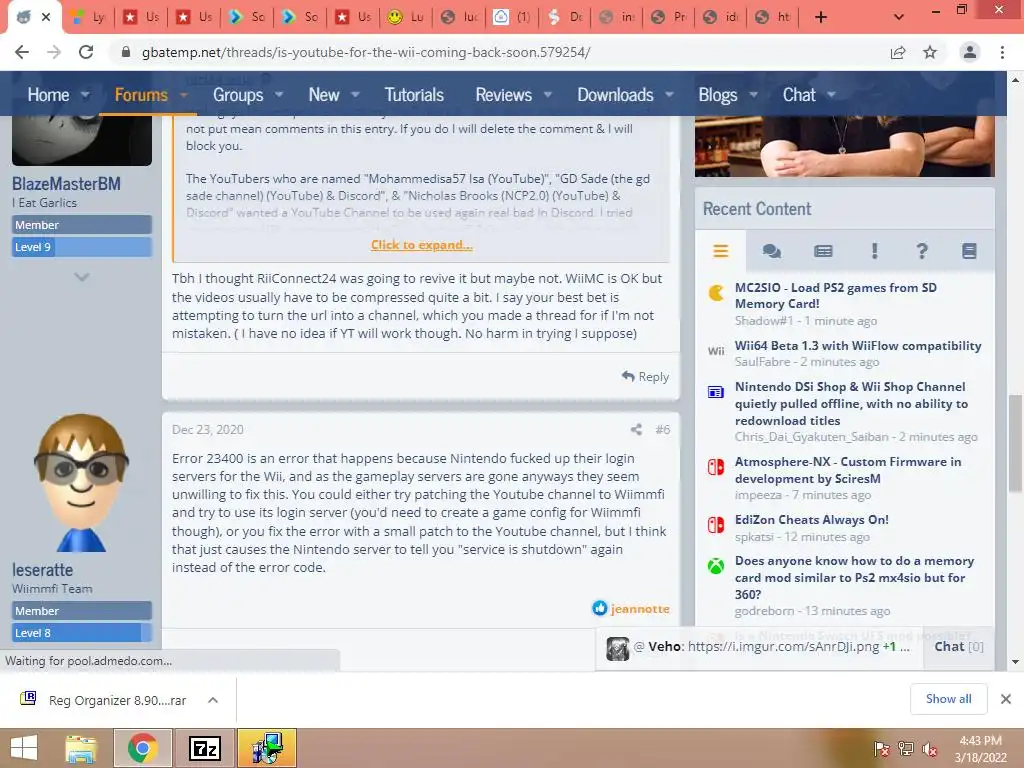Go back with the browser back arrow
1024x768 pixels.
pyautogui.click(x=22, y=52)
